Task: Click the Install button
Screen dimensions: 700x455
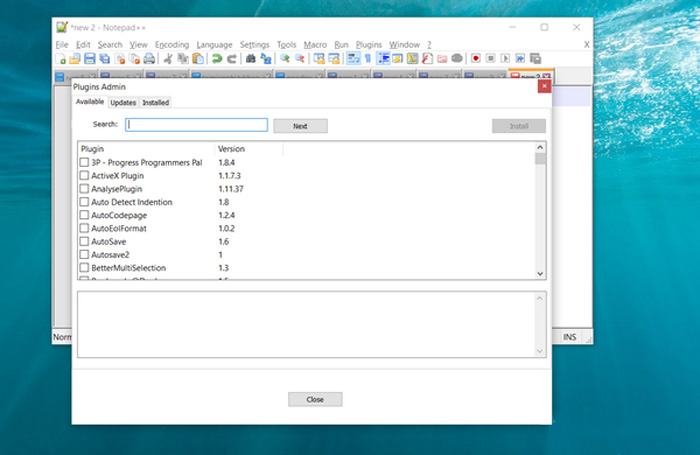Action: pos(519,126)
